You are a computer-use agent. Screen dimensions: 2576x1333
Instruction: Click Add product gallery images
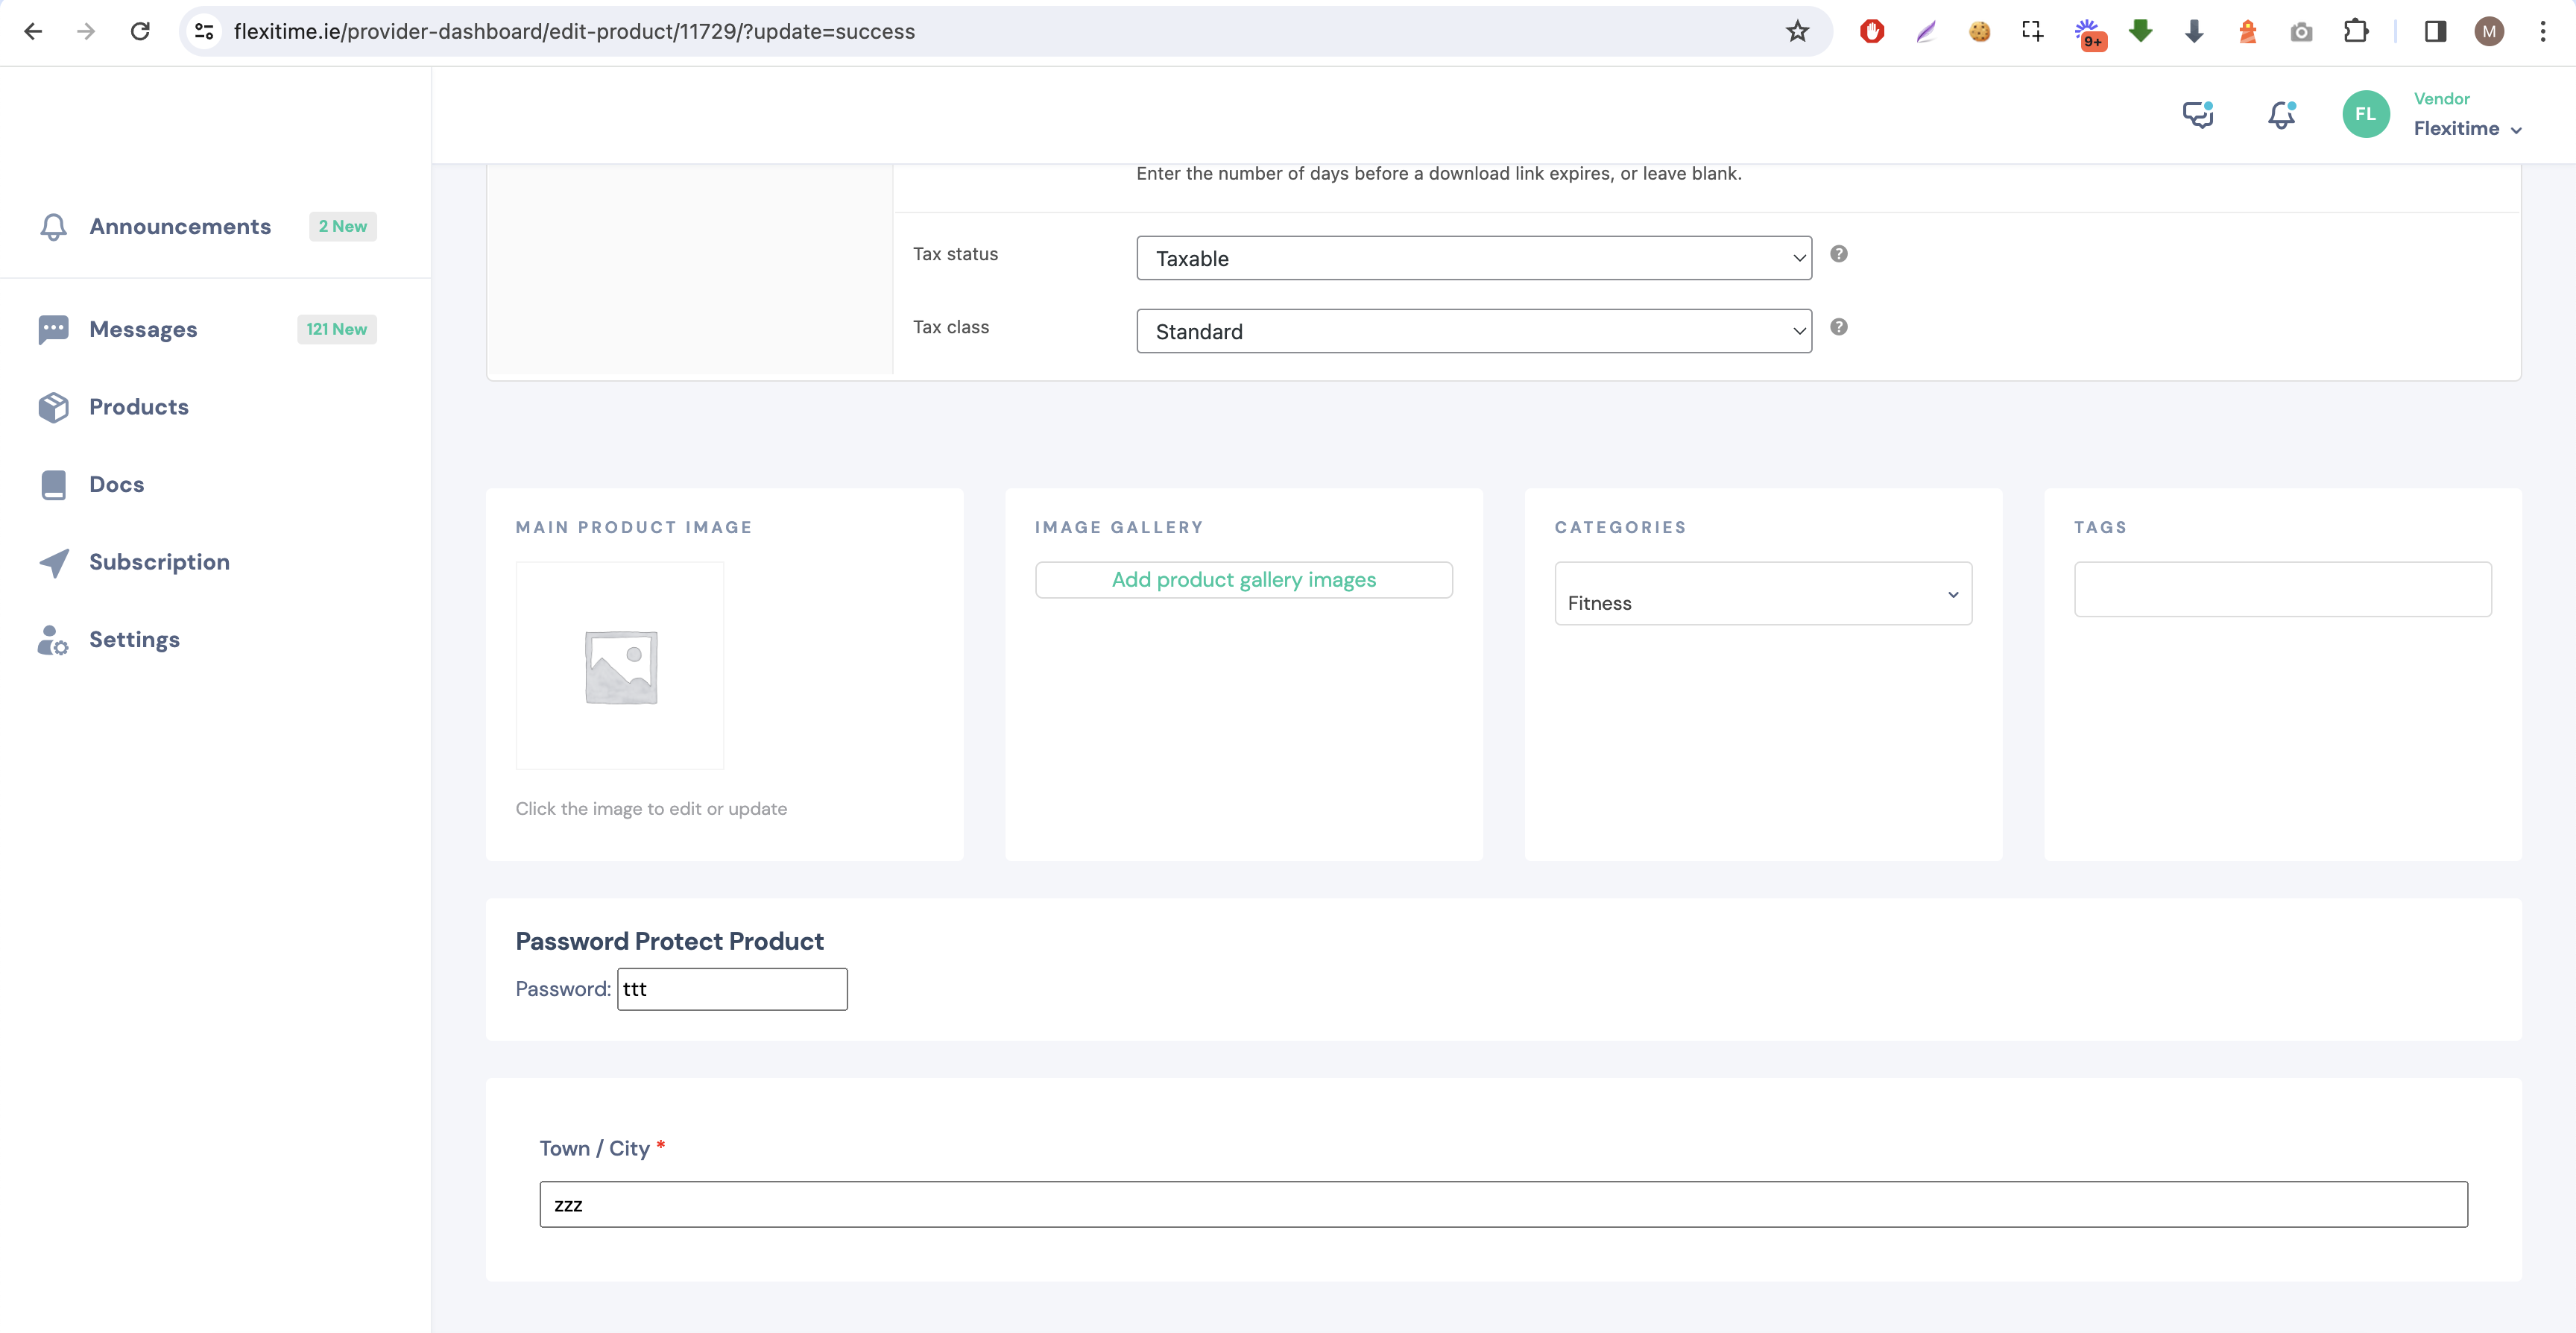(x=1243, y=580)
